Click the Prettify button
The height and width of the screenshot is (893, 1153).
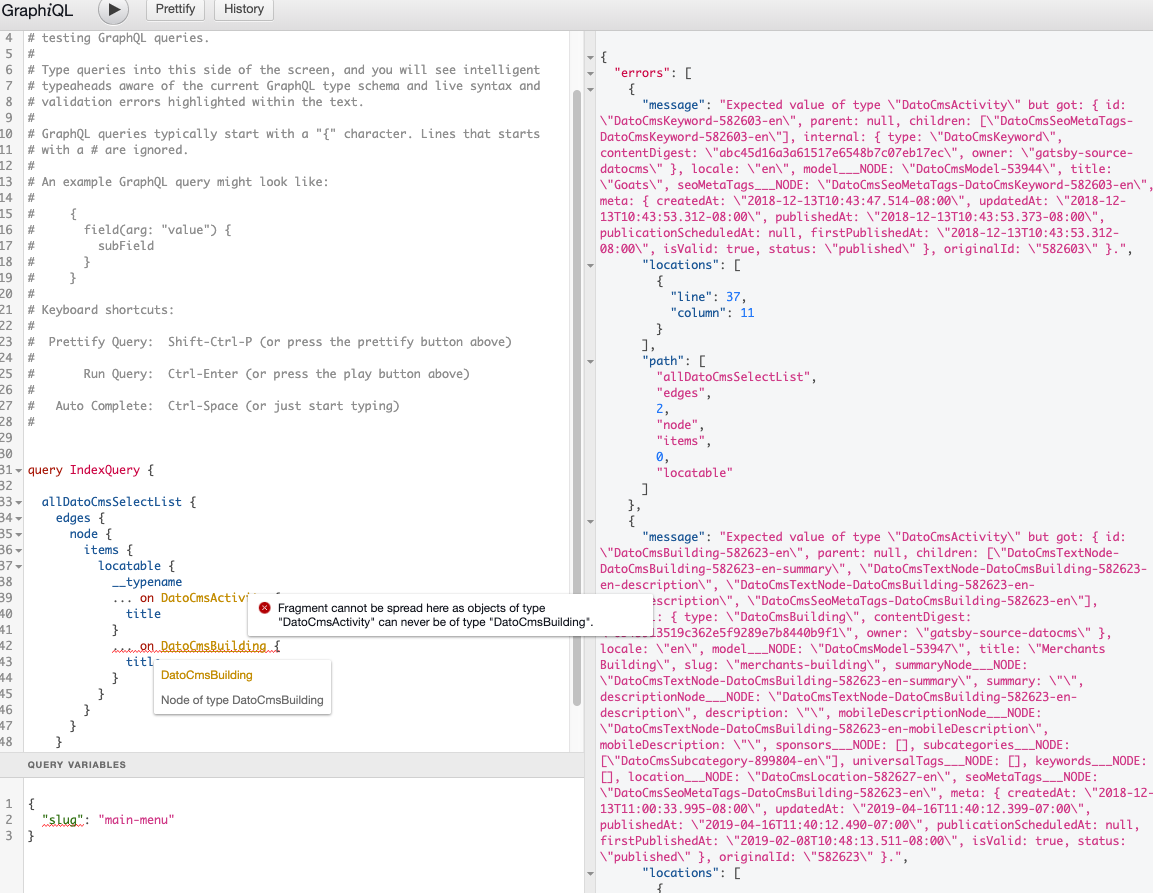[175, 9]
